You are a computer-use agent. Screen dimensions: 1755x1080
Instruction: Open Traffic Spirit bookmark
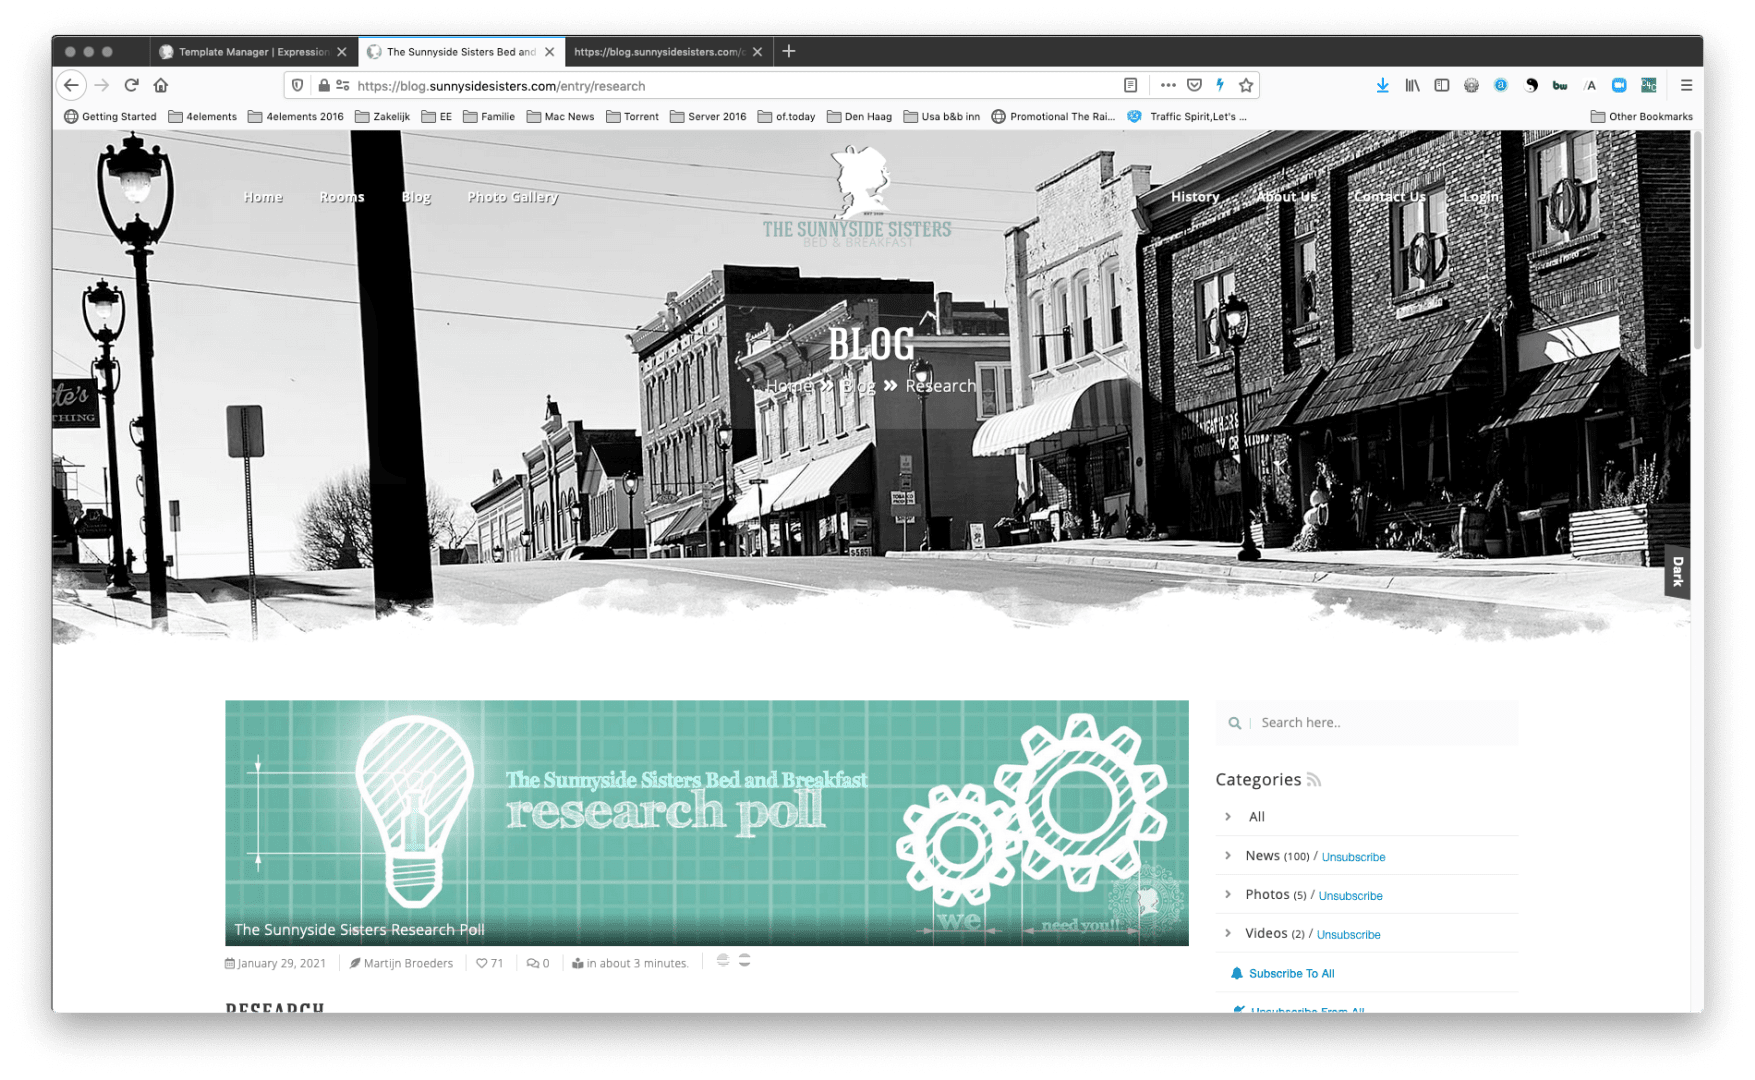click(x=1187, y=116)
